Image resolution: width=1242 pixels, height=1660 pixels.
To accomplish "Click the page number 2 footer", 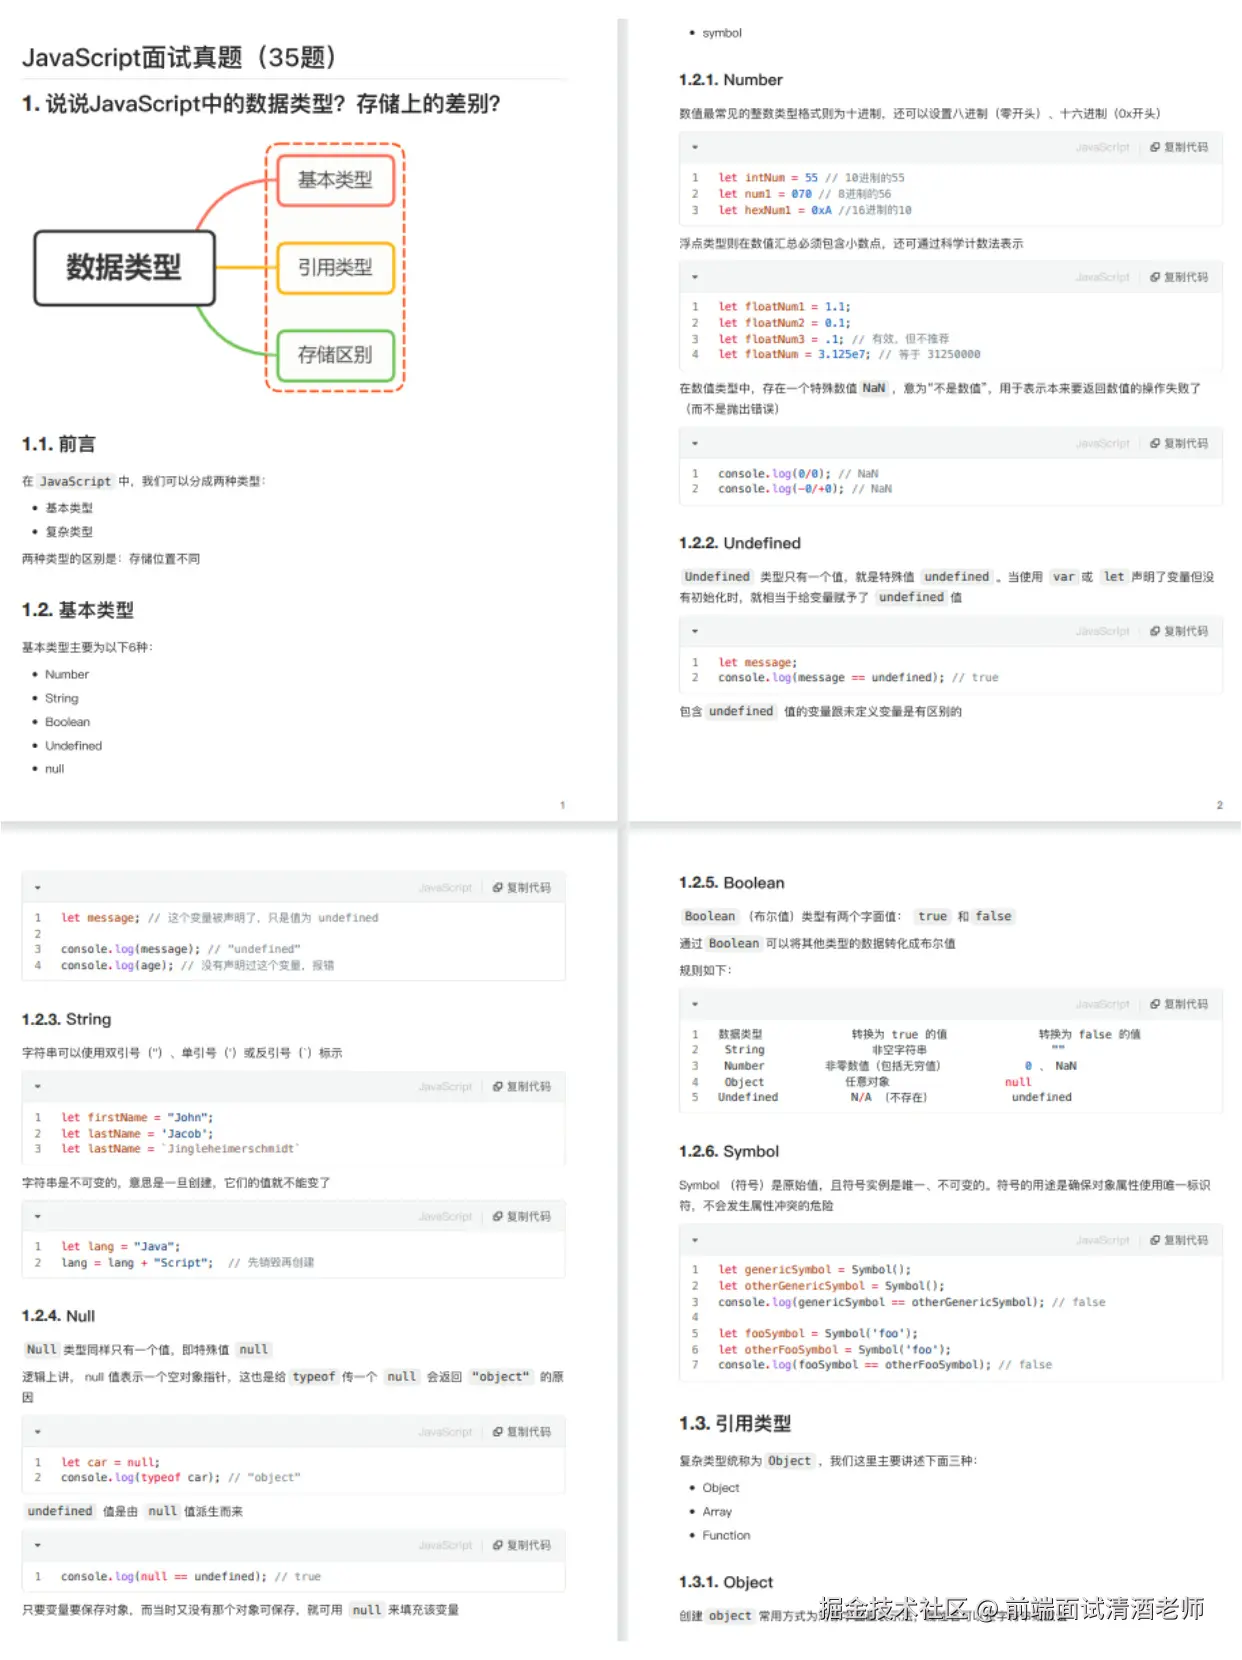I will tap(1219, 805).
